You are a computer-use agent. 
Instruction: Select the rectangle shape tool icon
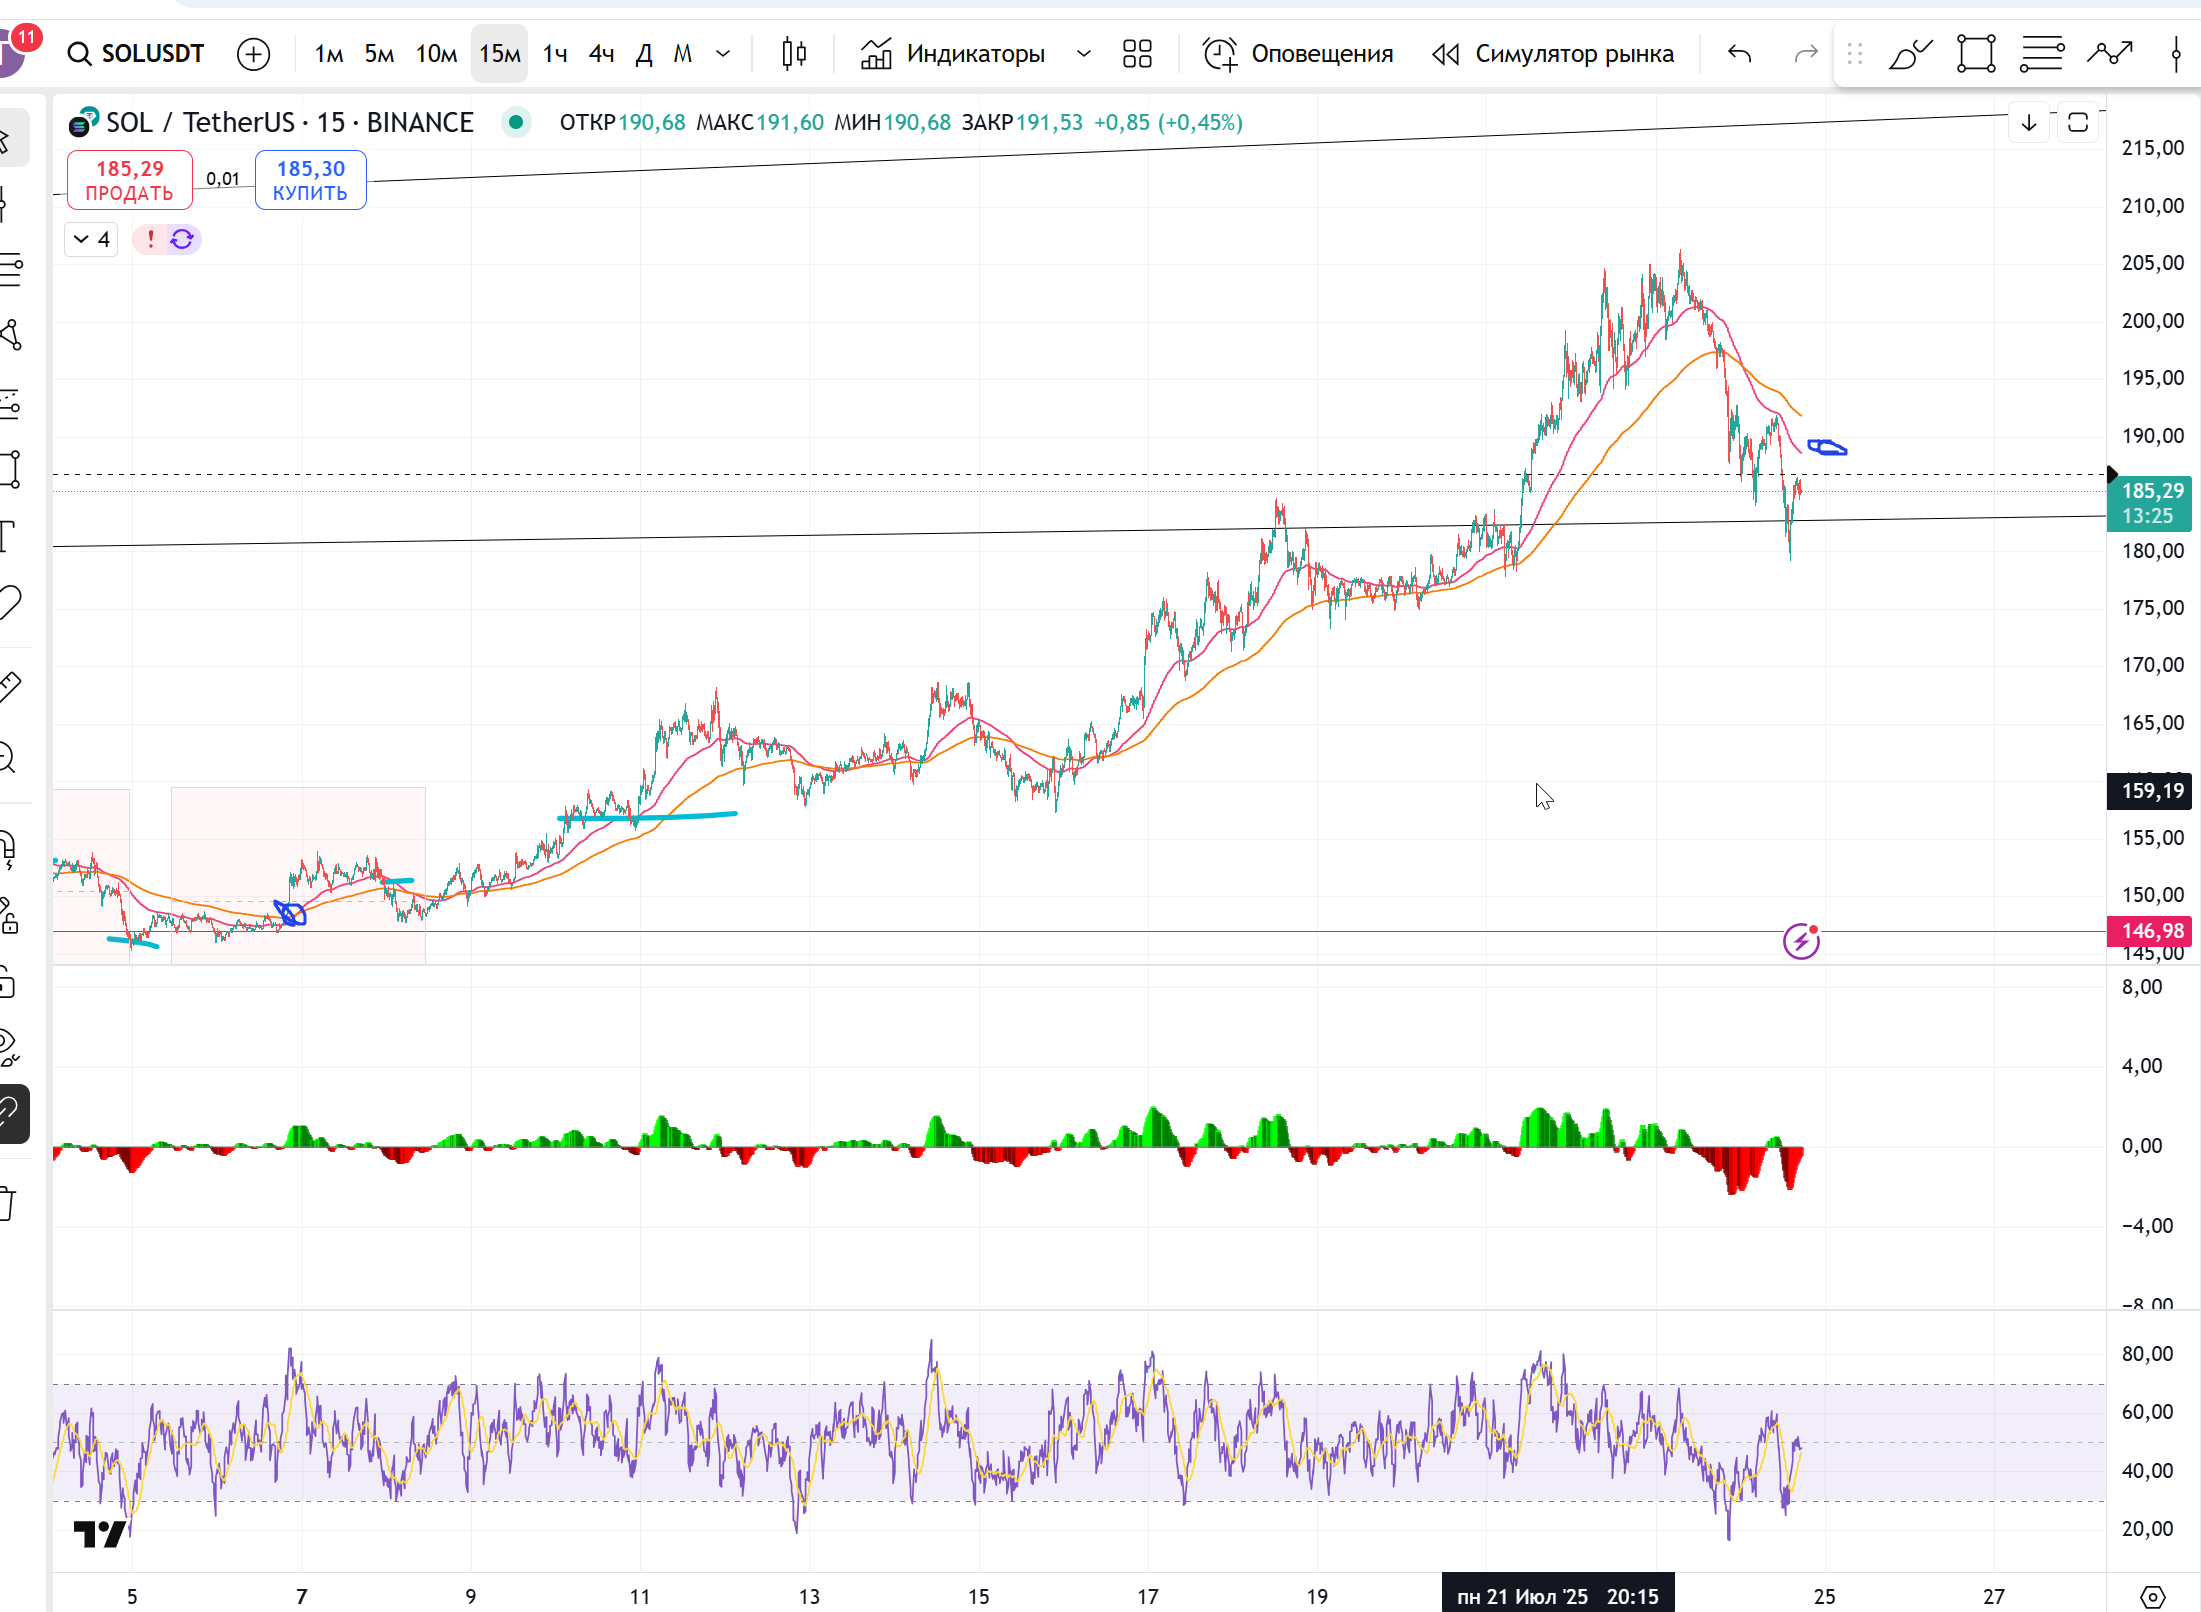1976,53
